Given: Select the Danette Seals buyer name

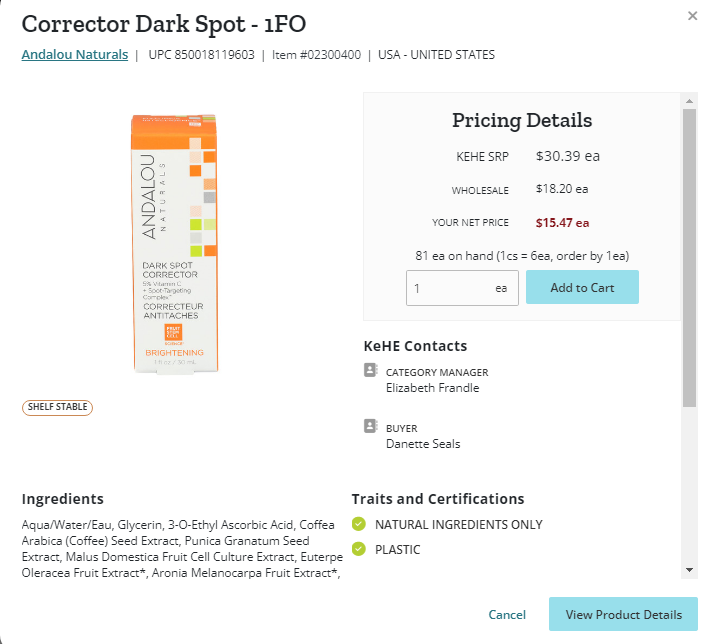Looking at the screenshot, I should click(423, 444).
